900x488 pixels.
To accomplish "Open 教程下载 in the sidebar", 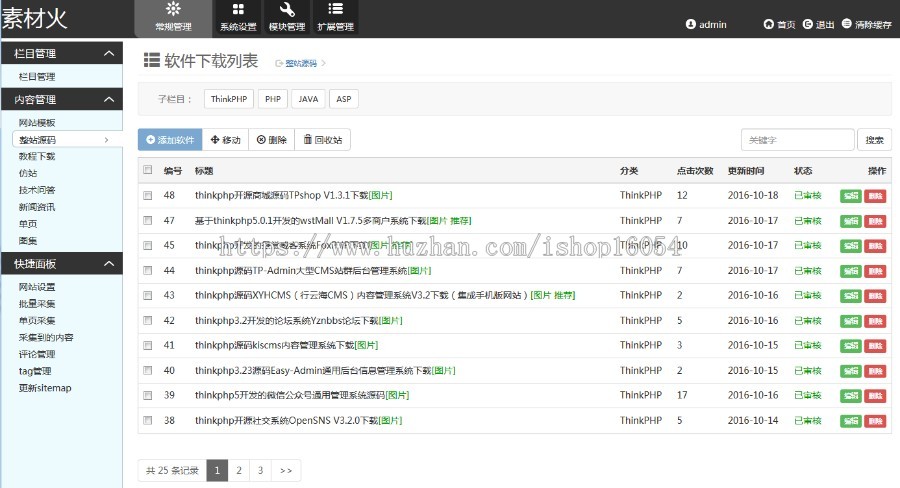I will coord(37,156).
